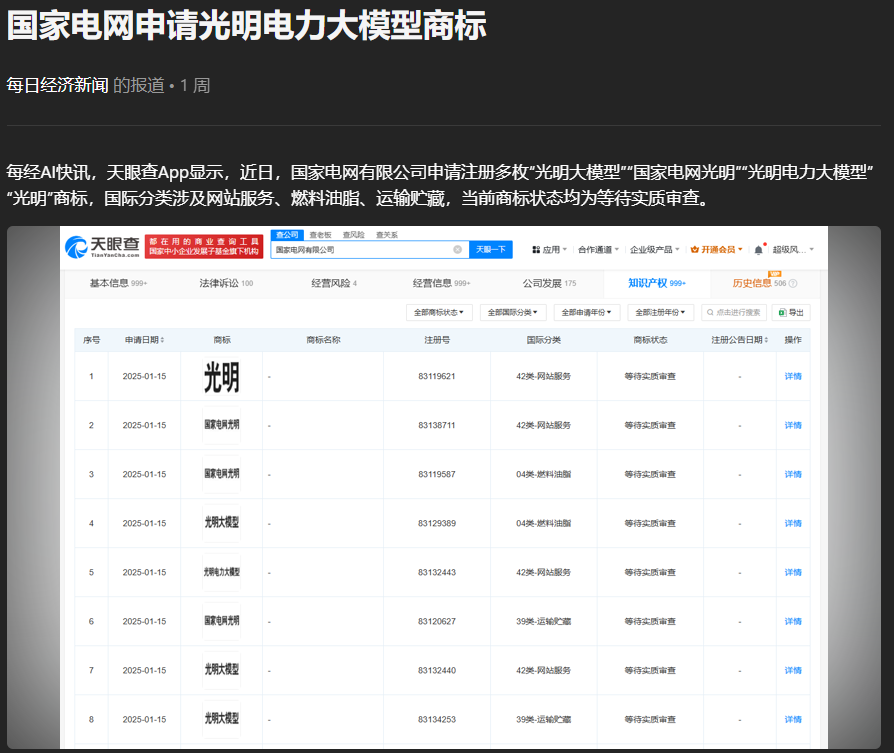Select the 查关系 search tab
Image resolution: width=894 pixels, height=753 pixels.
[387, 235]
